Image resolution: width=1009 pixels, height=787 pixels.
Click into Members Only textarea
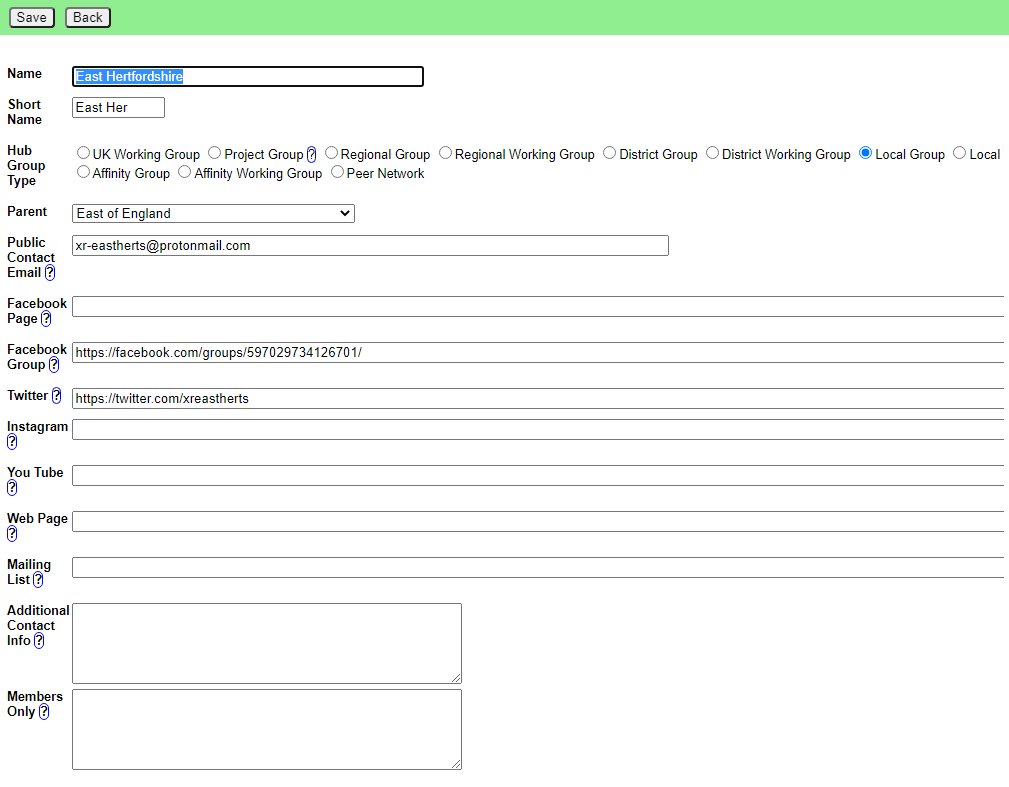point(267,730)
